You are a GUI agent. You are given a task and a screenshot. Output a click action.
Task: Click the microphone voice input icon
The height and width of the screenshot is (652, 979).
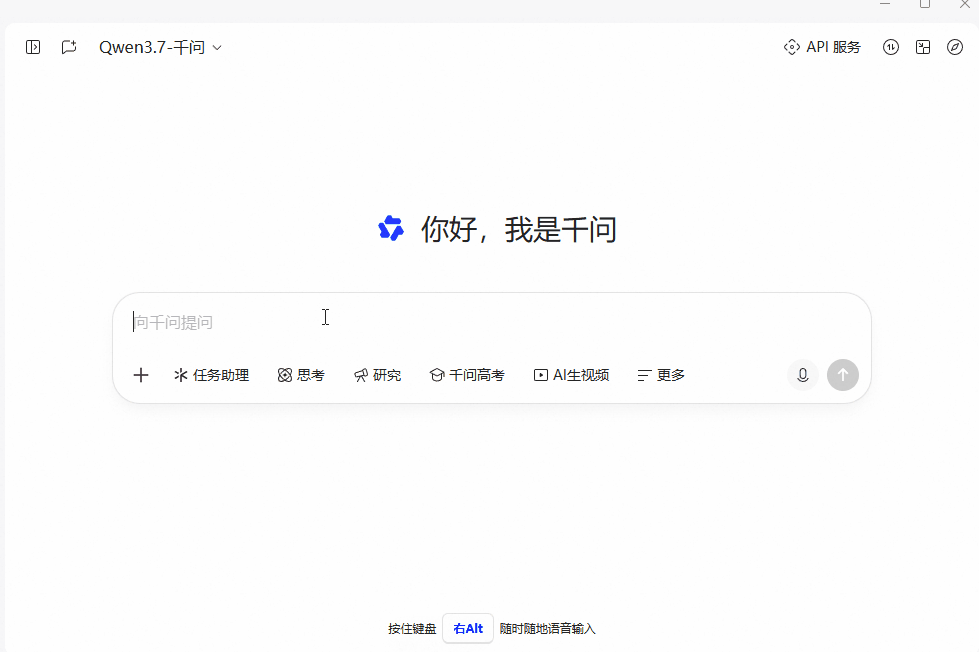[x=803, y=375]
